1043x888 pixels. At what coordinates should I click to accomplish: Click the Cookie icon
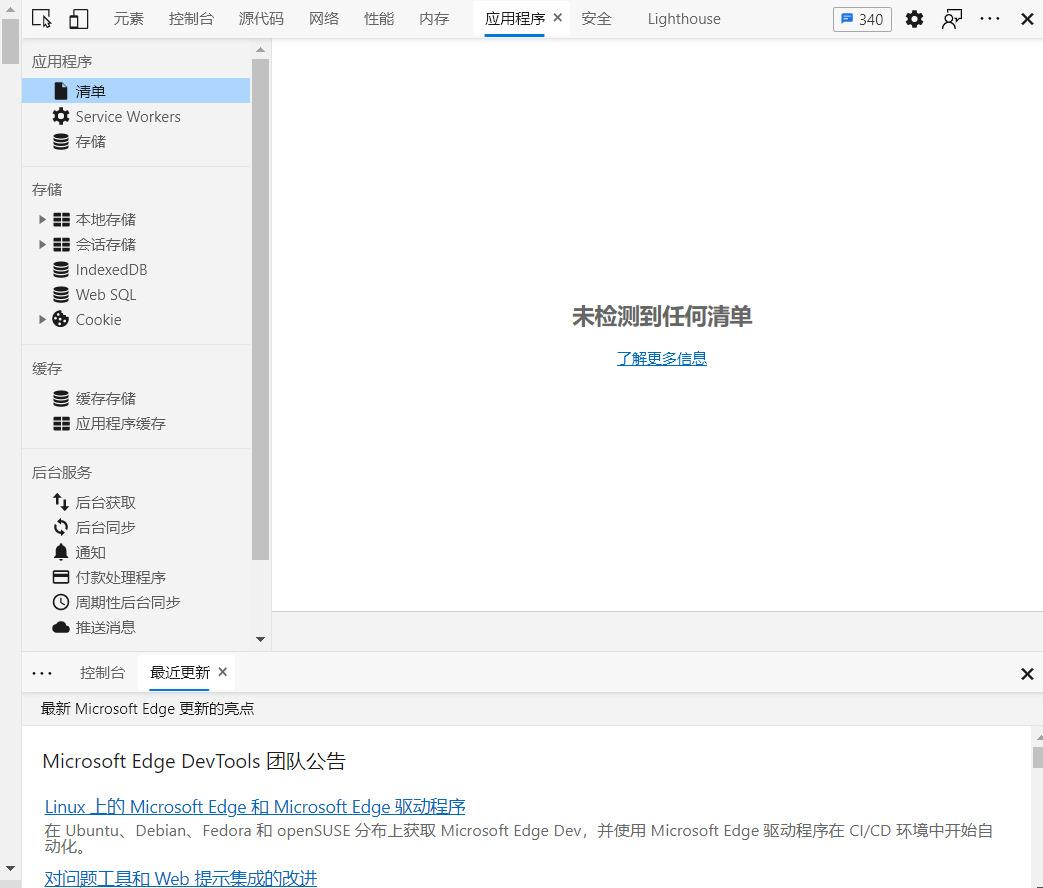click(61, 319)
